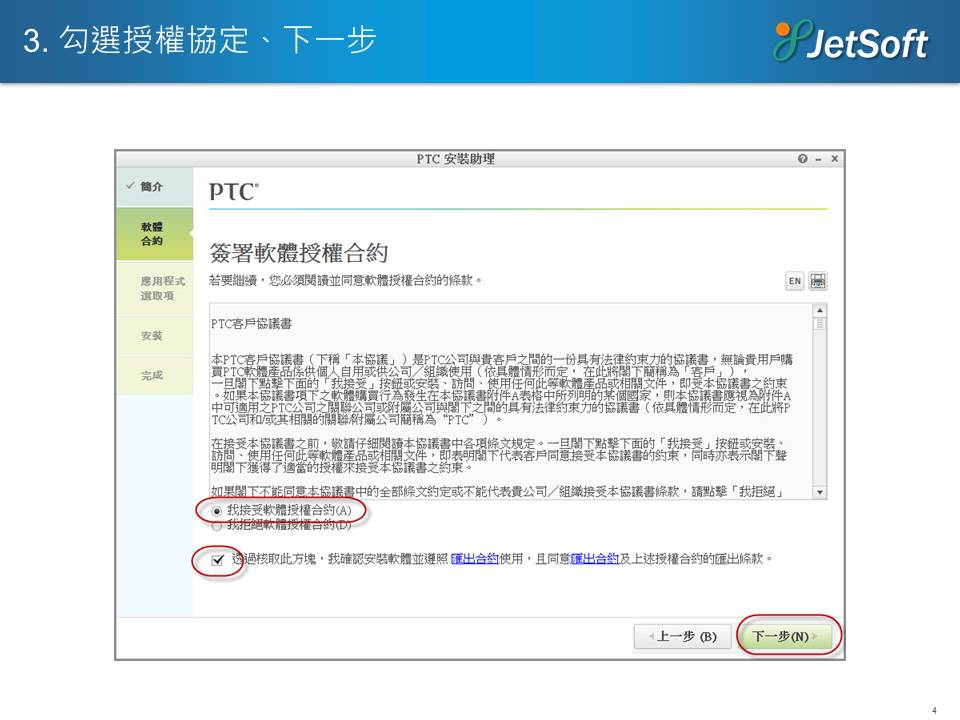Go to 簡介 step in sidebar

[152, 188]
